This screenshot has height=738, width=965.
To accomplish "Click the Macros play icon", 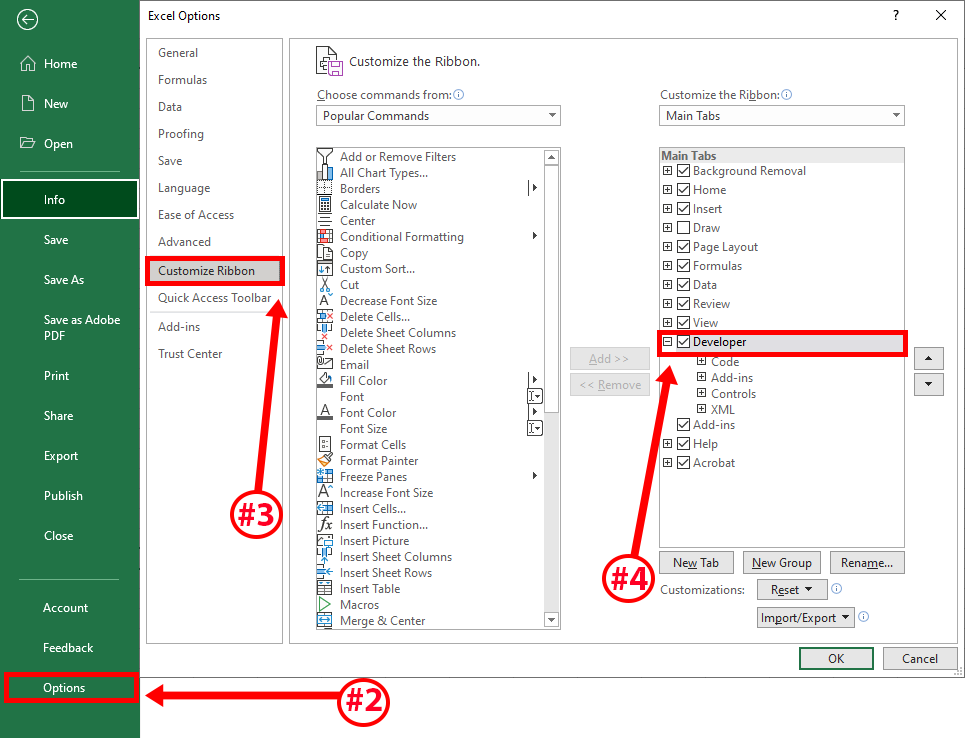I will tap(325, 605).
